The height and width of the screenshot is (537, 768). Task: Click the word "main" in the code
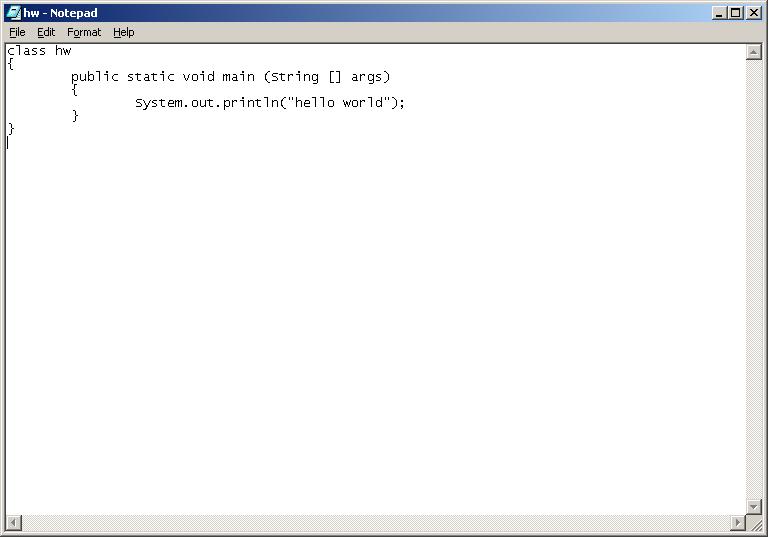coord(238,77)
